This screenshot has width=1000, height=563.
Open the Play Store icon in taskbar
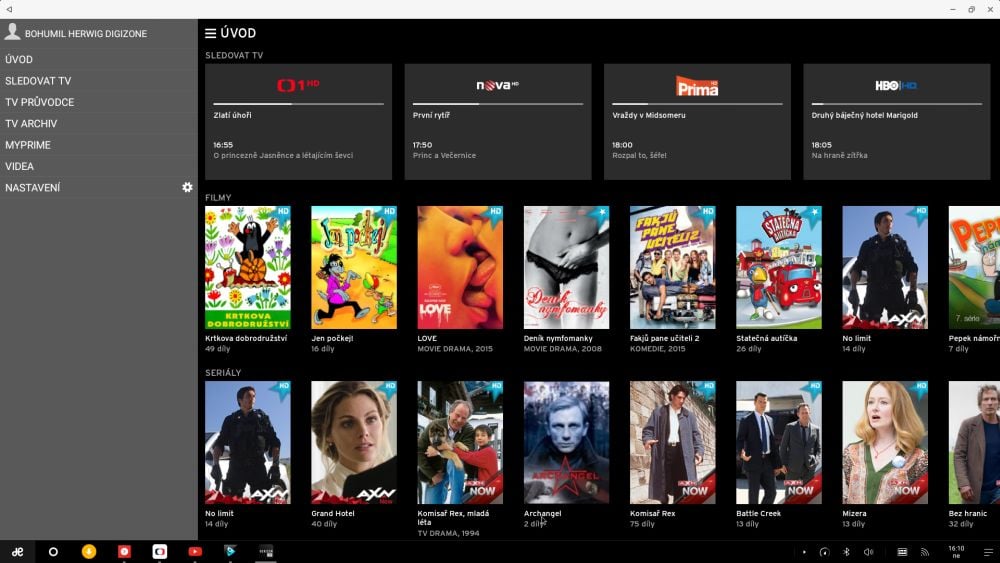(230, 552)
